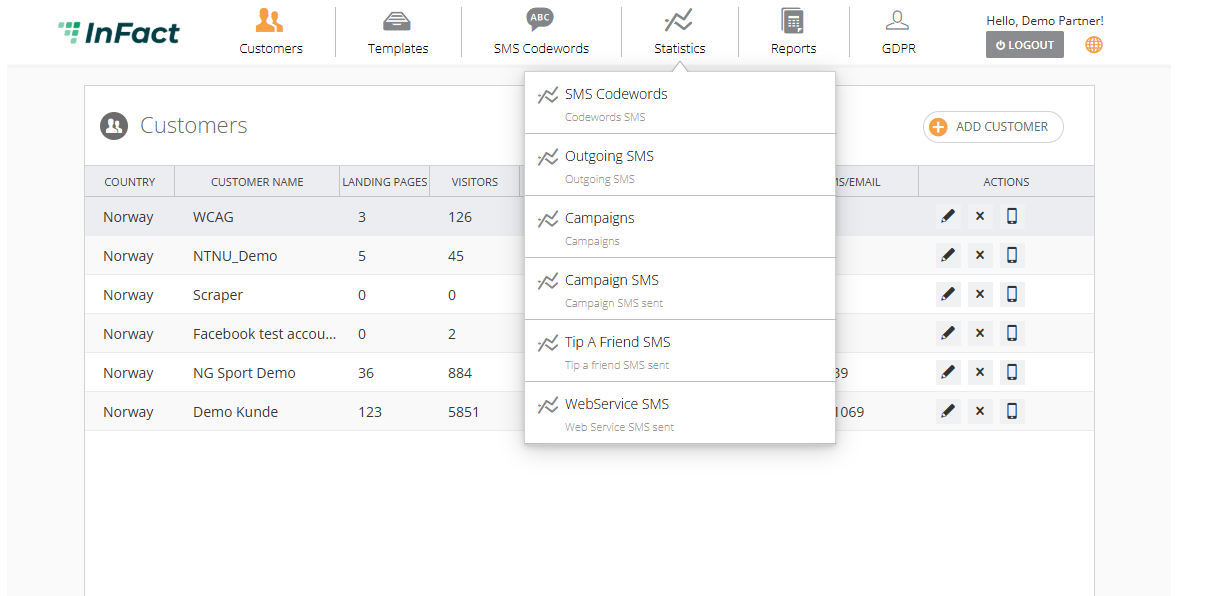Click delete icon for NG Sport Demo

(x=980, y=372)
